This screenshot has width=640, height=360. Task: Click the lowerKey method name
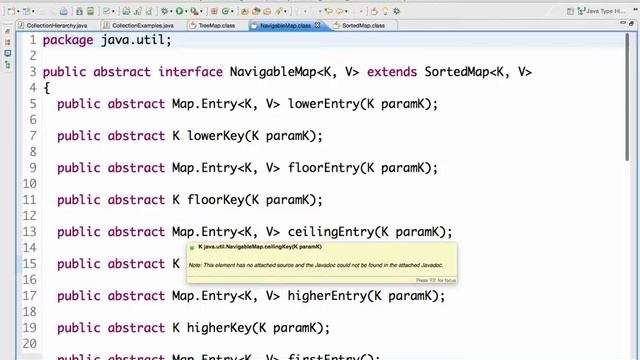[x=216, y=136]
